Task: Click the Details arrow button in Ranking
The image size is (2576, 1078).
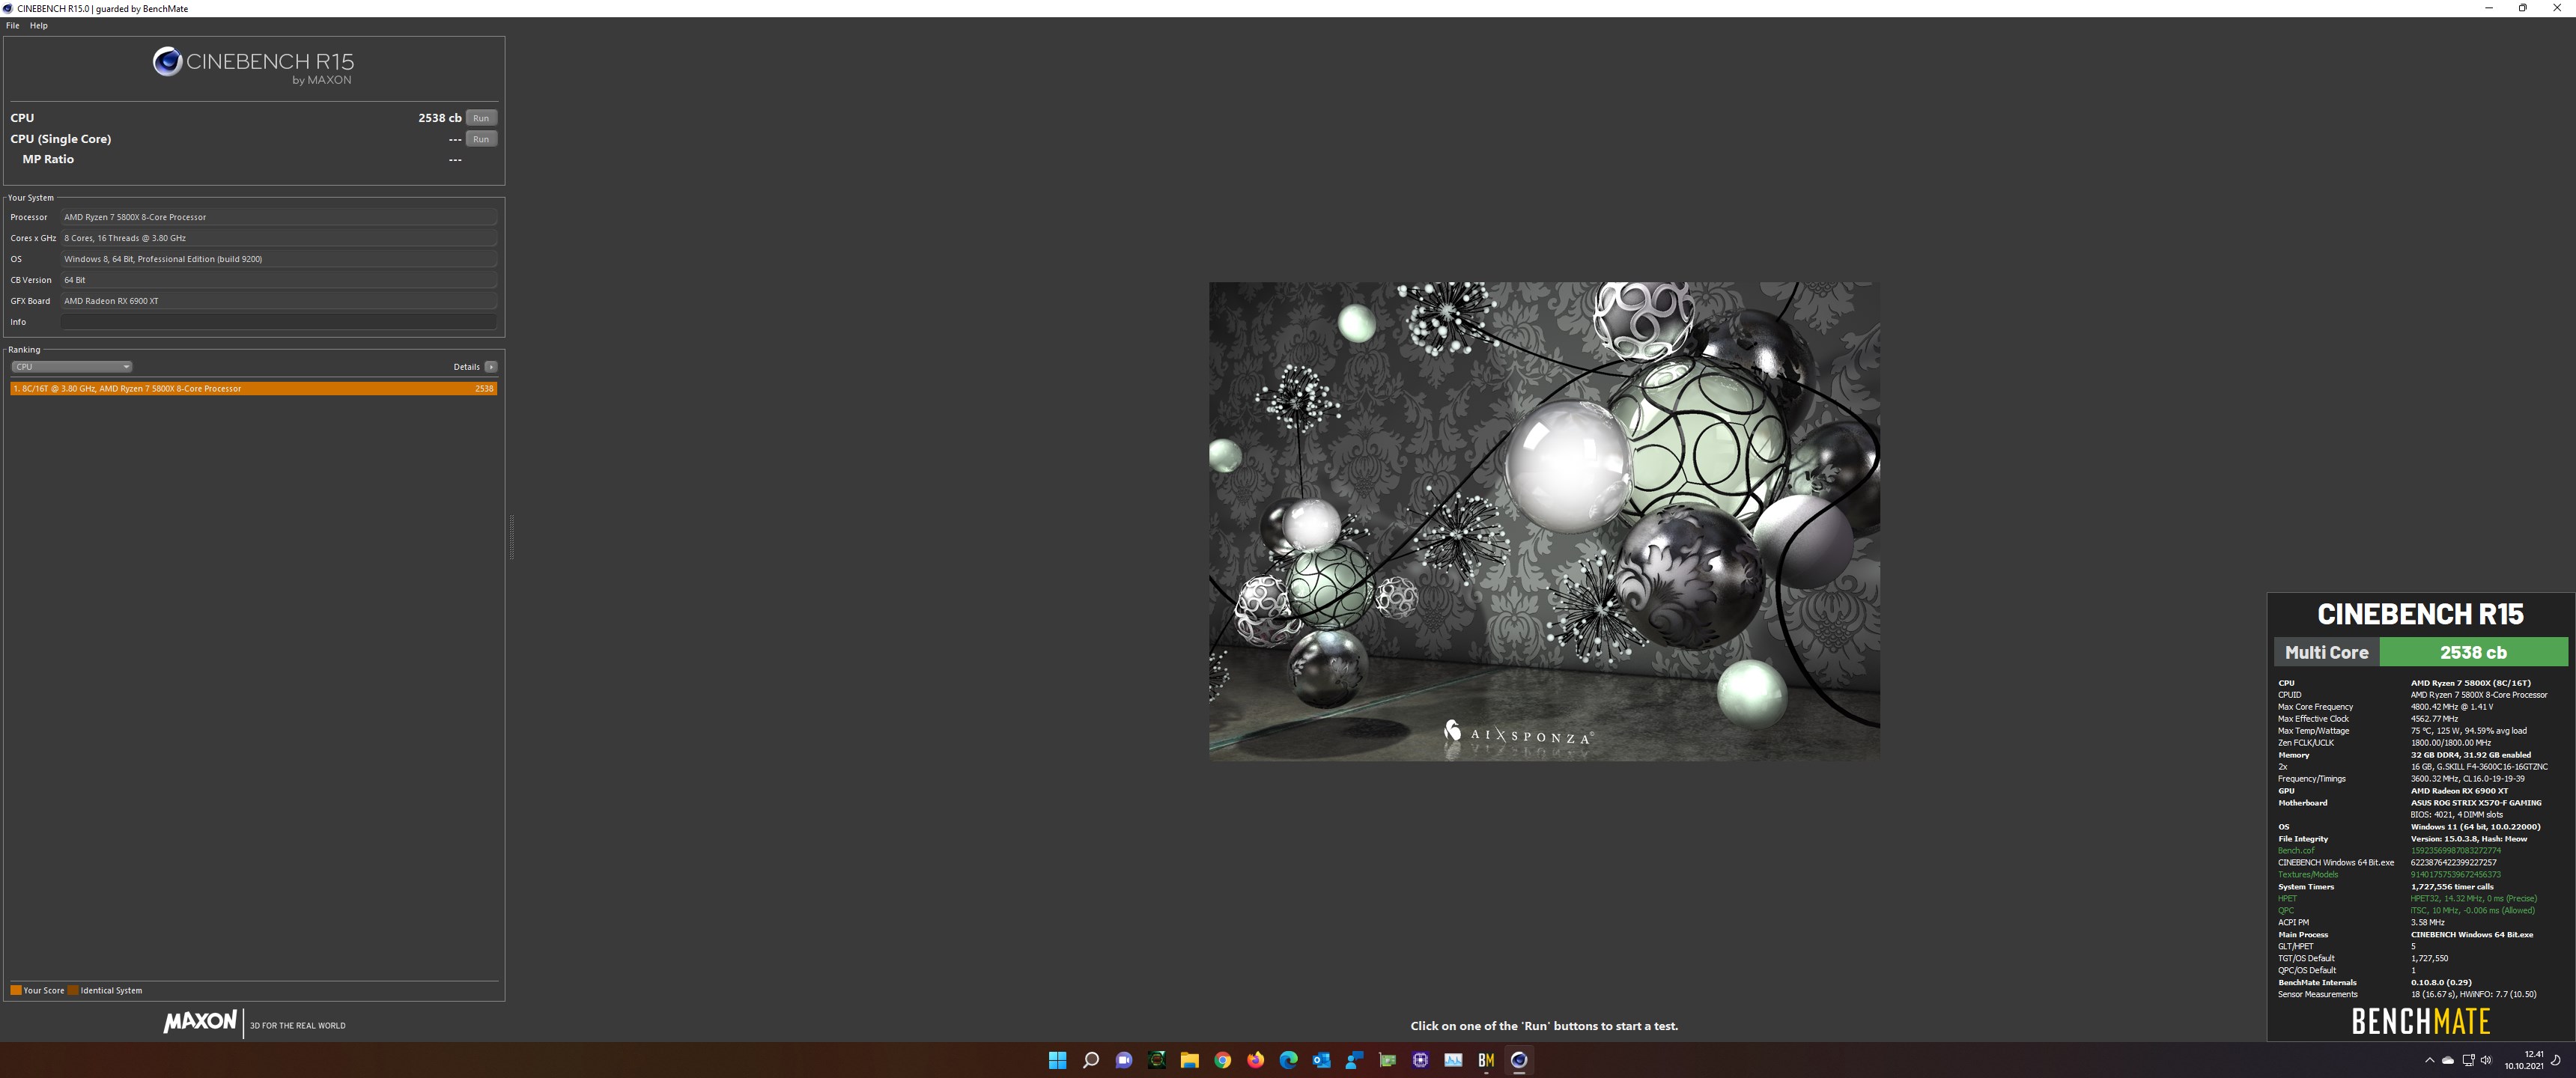Action: [x=491, y=367]
